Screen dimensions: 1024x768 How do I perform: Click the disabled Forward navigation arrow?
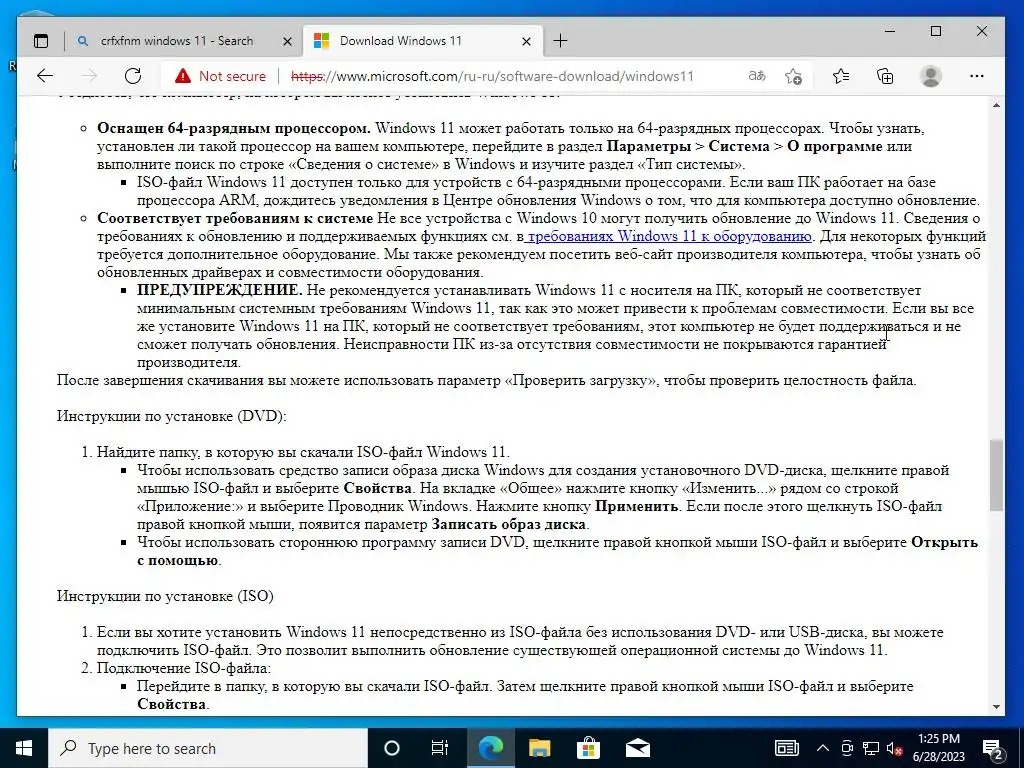pos(89,76)
